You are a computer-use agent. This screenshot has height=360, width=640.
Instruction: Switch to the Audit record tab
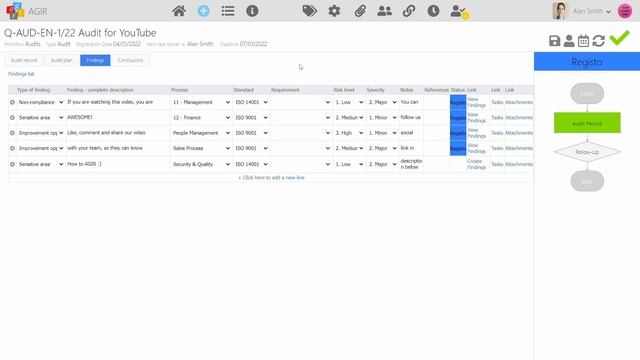pyautogui.click(x=24, y=60)
